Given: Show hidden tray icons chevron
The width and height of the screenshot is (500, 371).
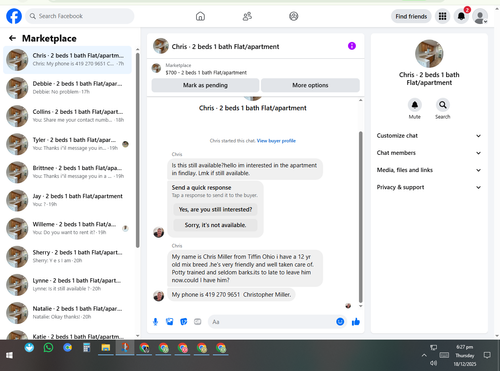Looking at the screenshot, I should tap(424, 355).
